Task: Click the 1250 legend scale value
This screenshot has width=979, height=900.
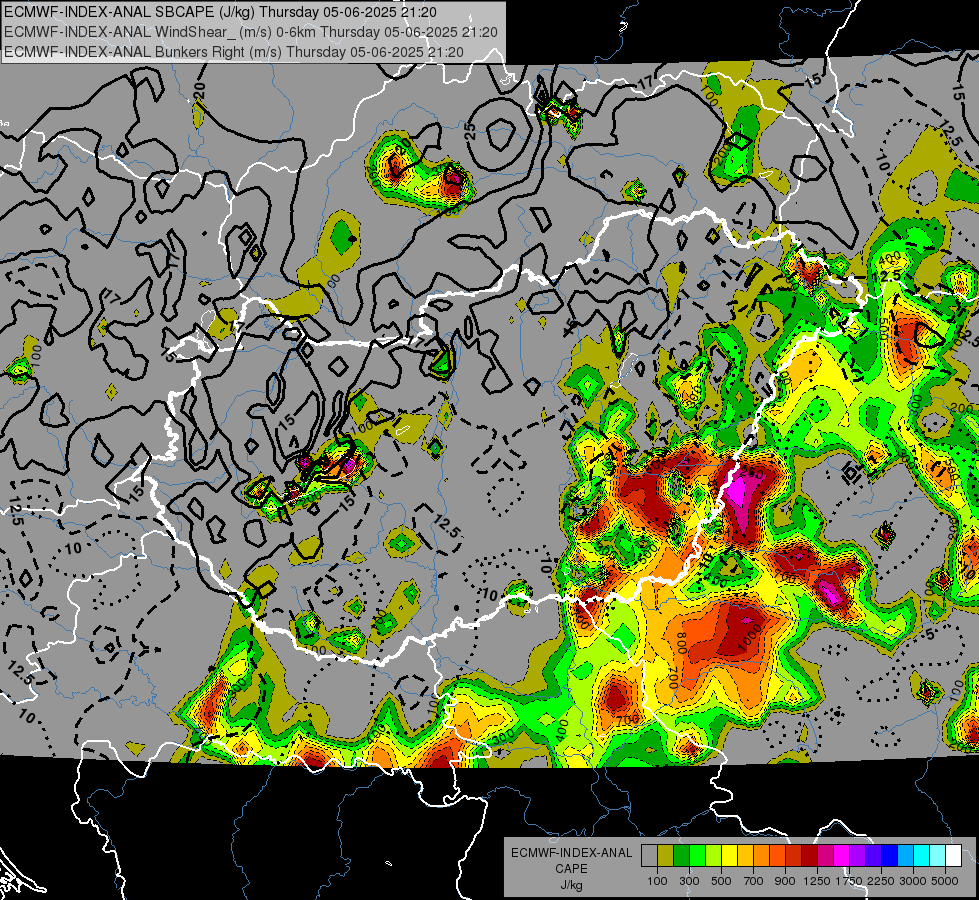Action: (817, 881)
